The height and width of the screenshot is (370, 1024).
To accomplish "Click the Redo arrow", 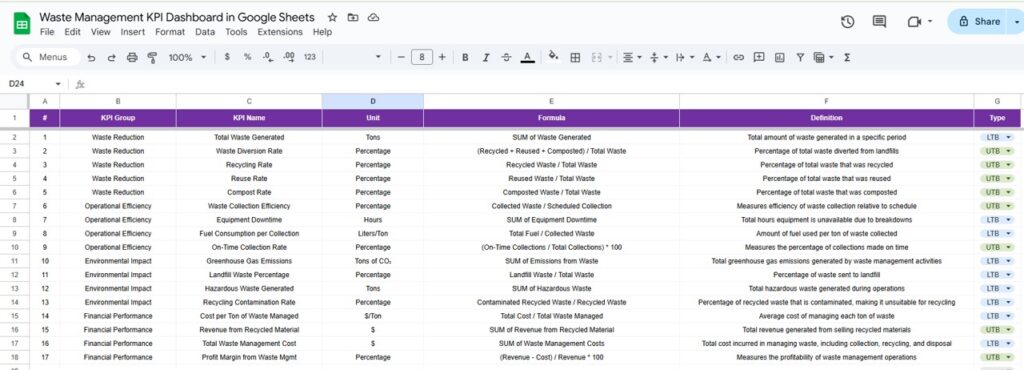I will pos(111,57).
